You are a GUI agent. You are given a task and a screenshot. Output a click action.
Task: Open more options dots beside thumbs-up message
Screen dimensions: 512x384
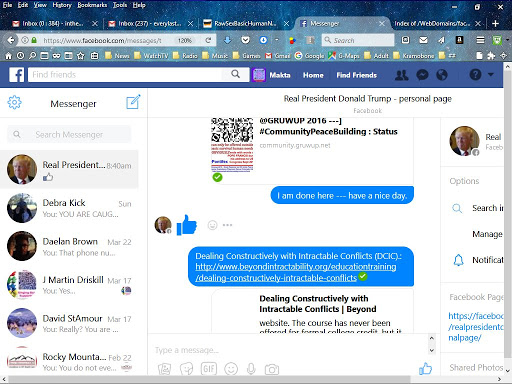(227, 225)
